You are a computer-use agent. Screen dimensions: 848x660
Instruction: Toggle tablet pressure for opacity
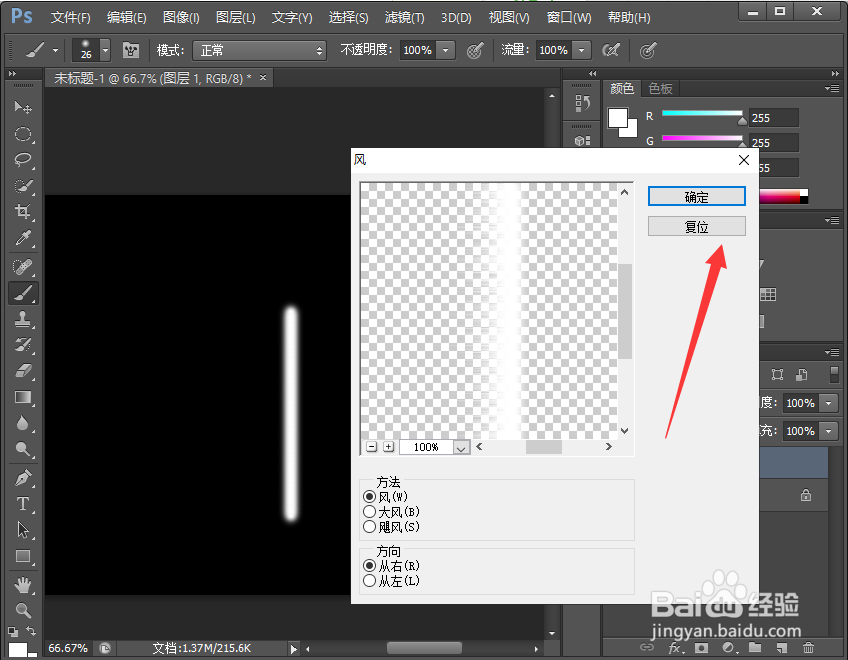[475, 51]
